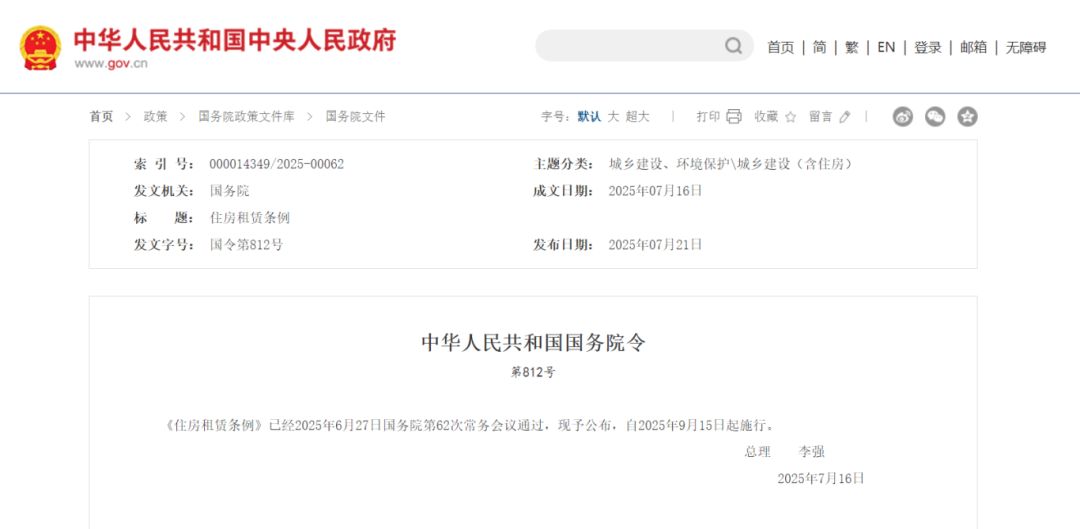Viewport: 1080px width, 529px height.
Task: Click issuing agency value 国务院
Action: pos(229,191)
